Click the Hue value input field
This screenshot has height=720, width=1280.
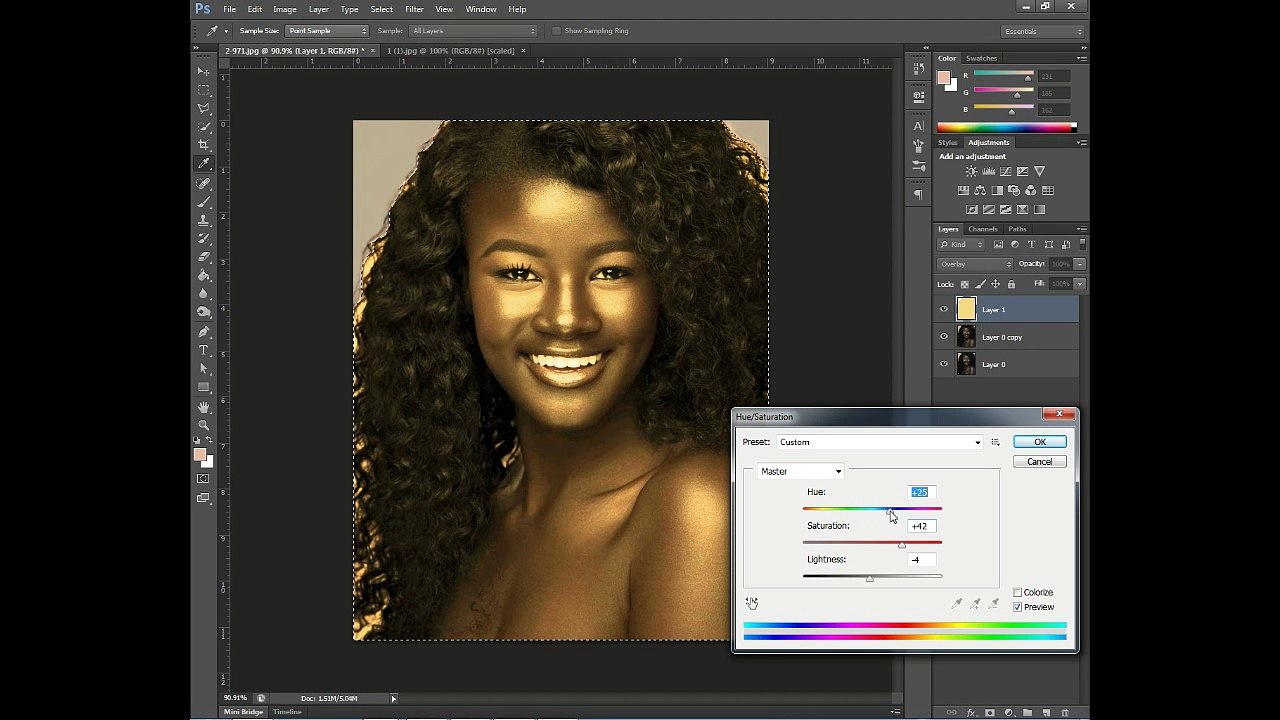click(x=921, y=492)
